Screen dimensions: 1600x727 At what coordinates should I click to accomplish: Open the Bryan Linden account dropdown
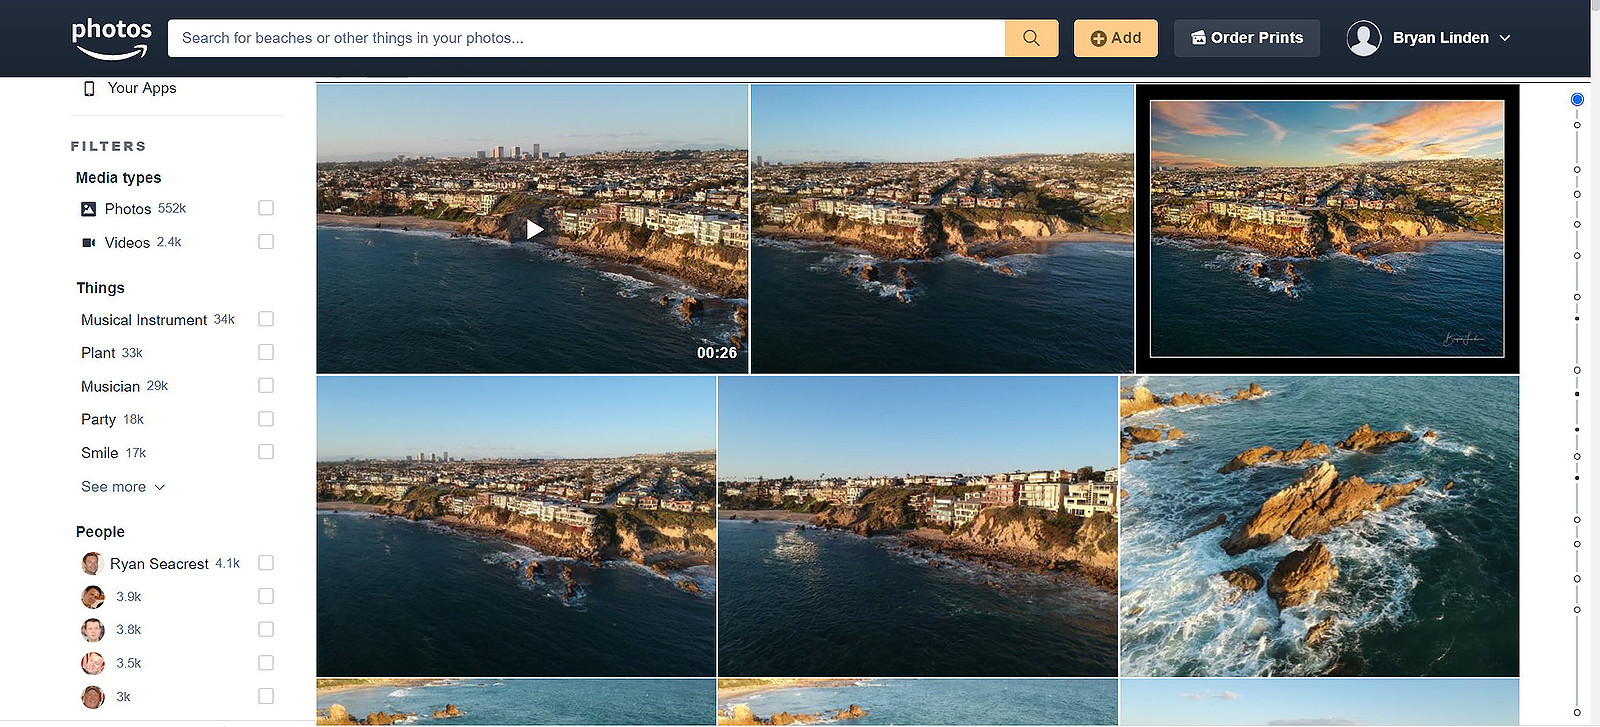coord(1505,38)
